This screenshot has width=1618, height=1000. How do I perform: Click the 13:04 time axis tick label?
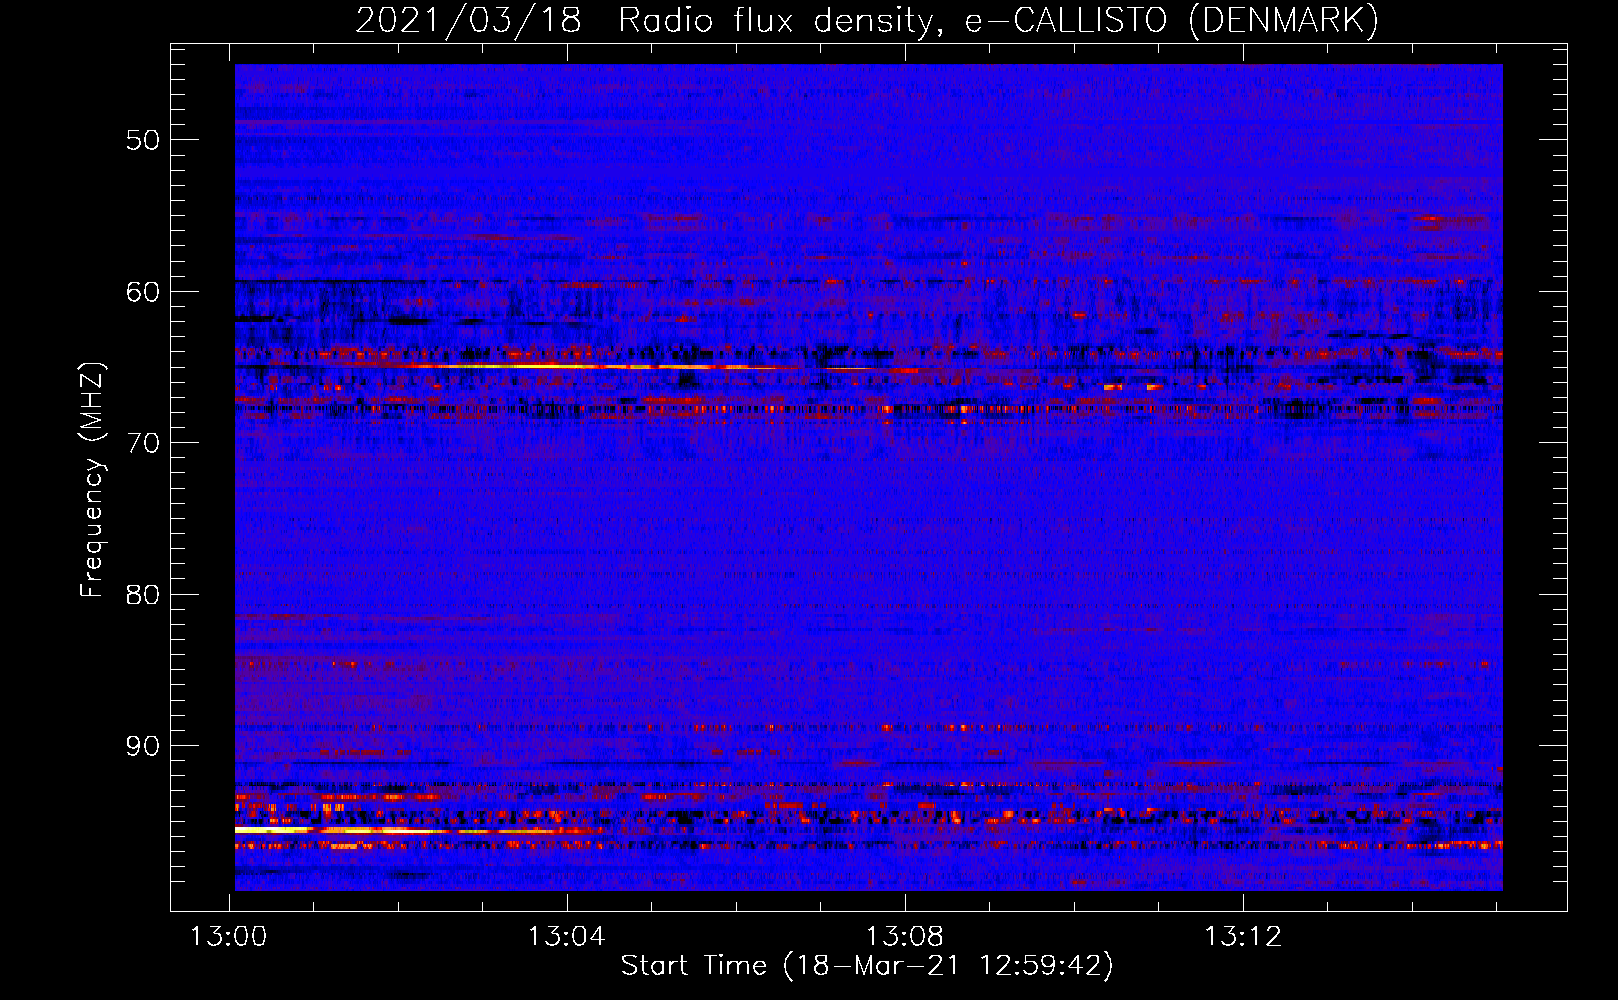pyautogui.click(x=567, y=937)
